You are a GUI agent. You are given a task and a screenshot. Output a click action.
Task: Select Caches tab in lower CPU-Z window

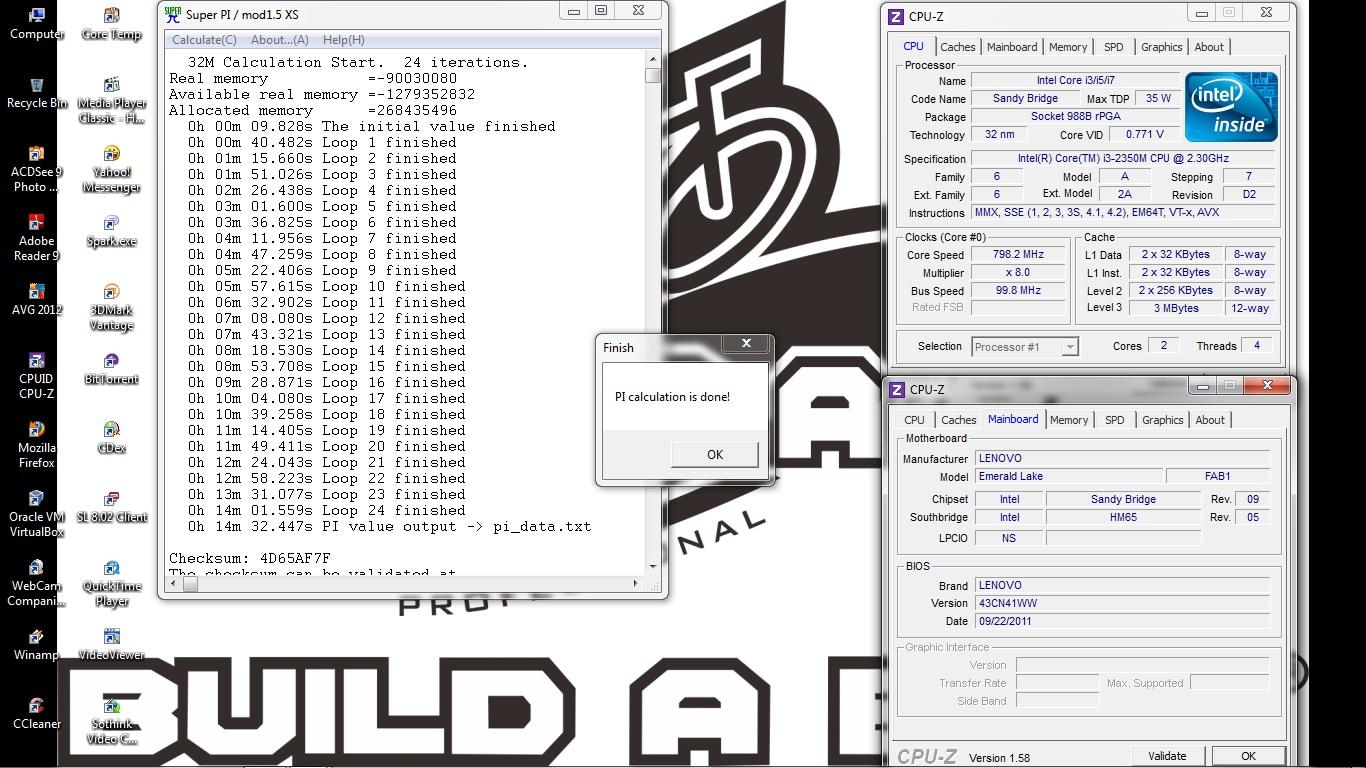pyautogui.click(x=958, y=420)
